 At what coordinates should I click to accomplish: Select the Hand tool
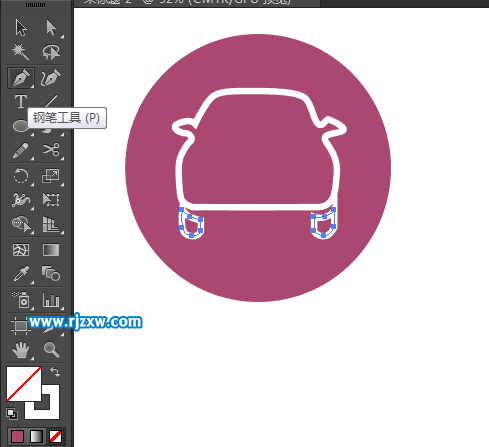pyautogui.click(x=21, y=350)
